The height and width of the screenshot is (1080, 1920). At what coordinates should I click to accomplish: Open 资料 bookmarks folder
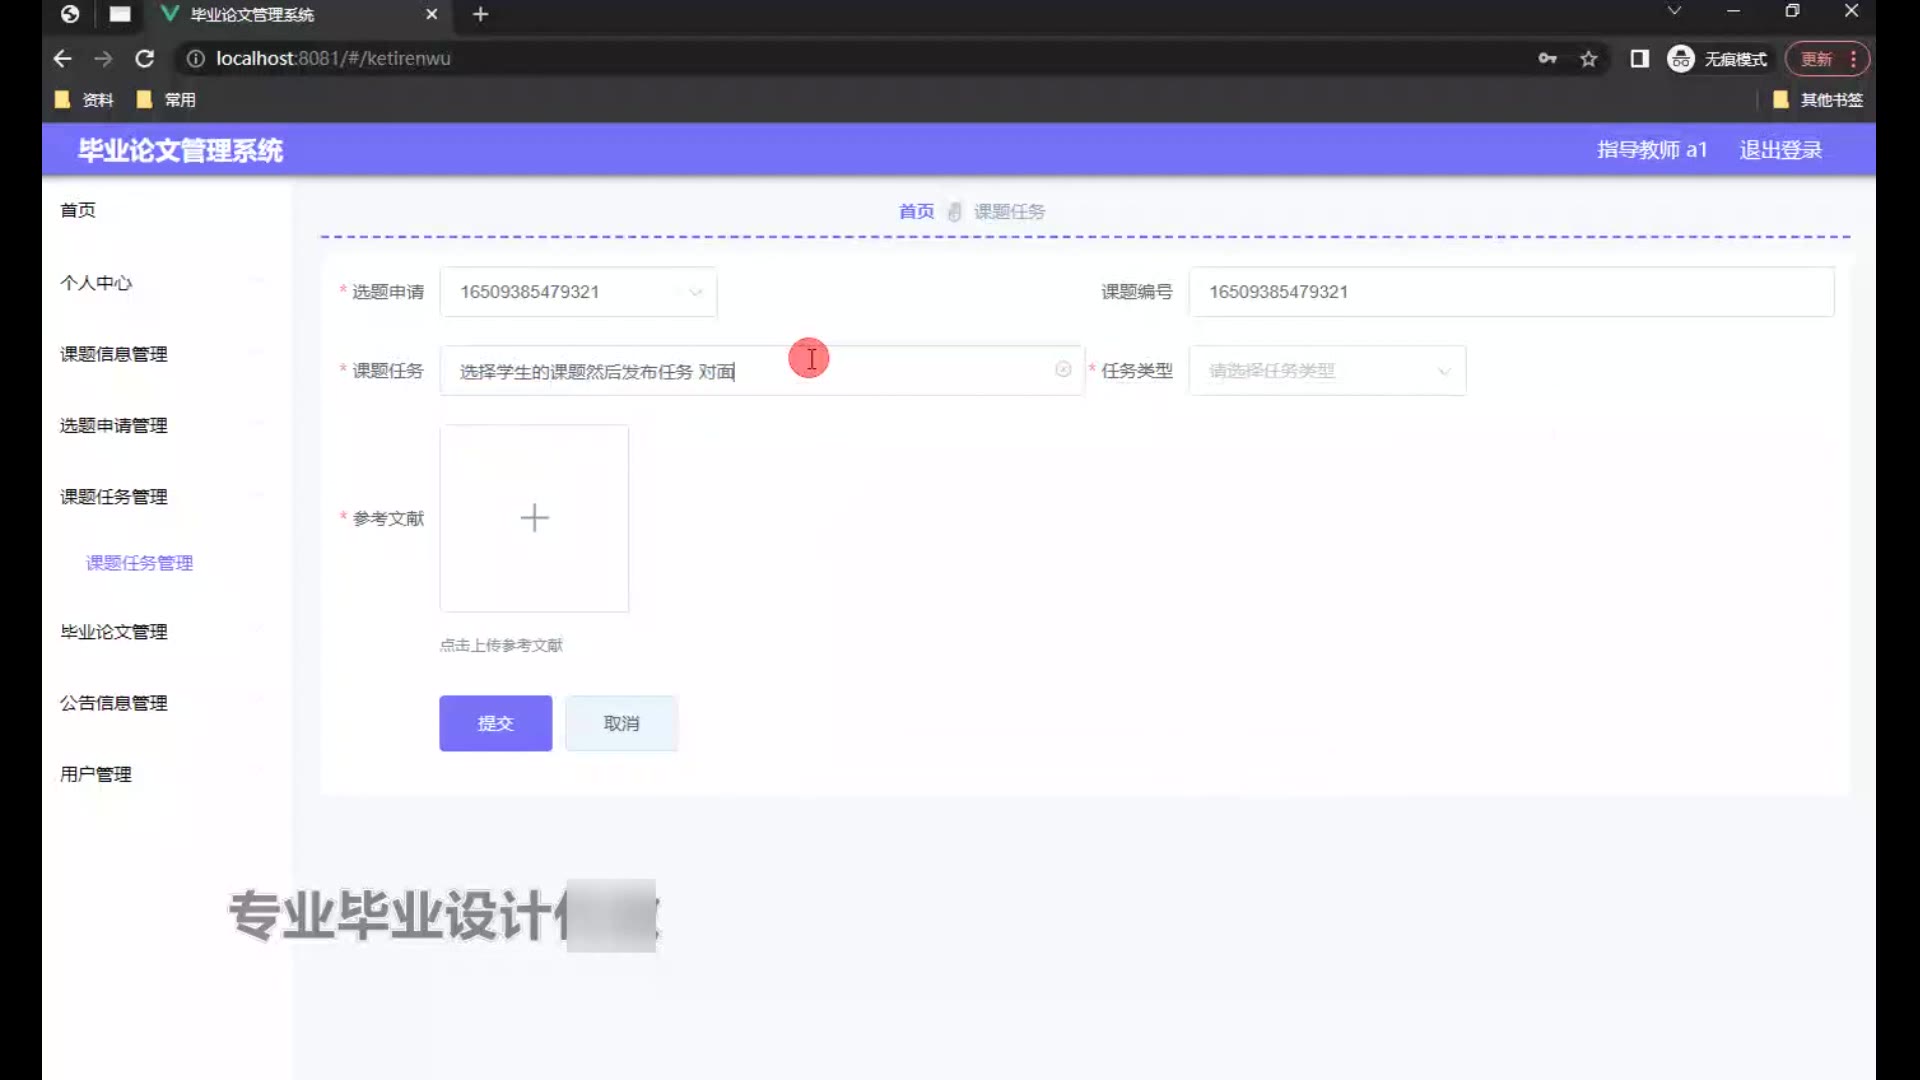point(84,100)
